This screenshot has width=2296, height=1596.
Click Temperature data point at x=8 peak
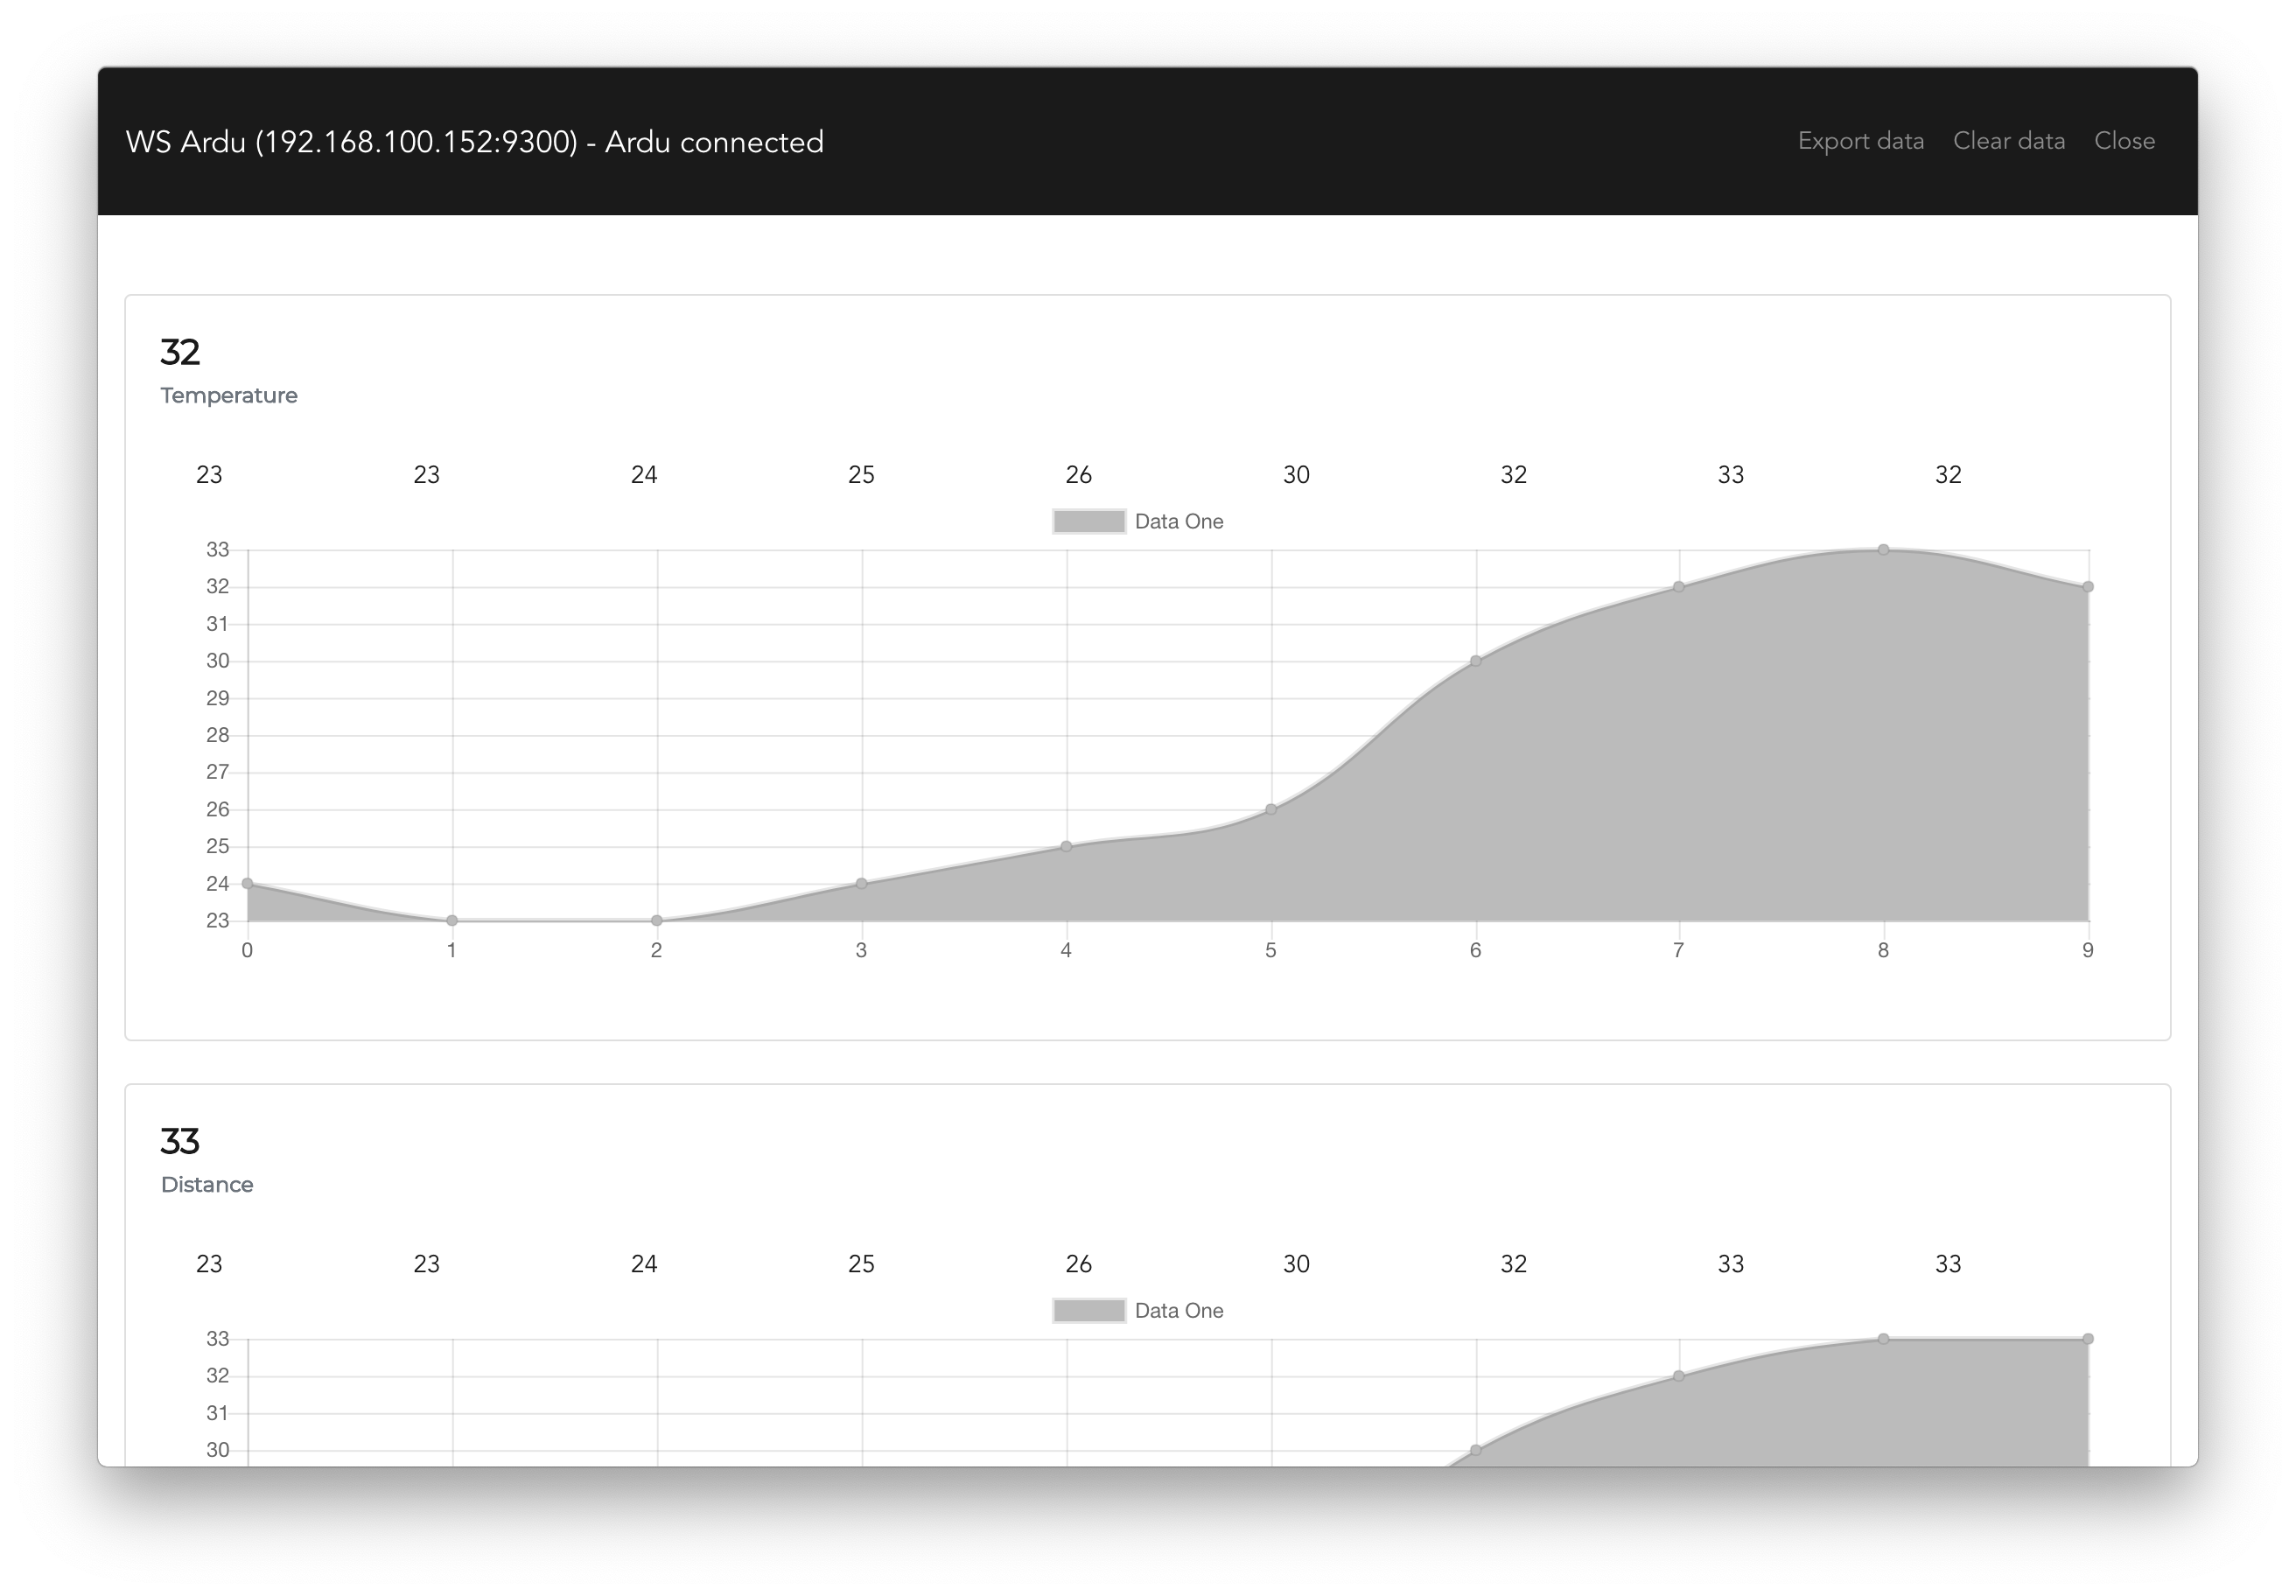pyautogui.click(x=1883, y=550)
